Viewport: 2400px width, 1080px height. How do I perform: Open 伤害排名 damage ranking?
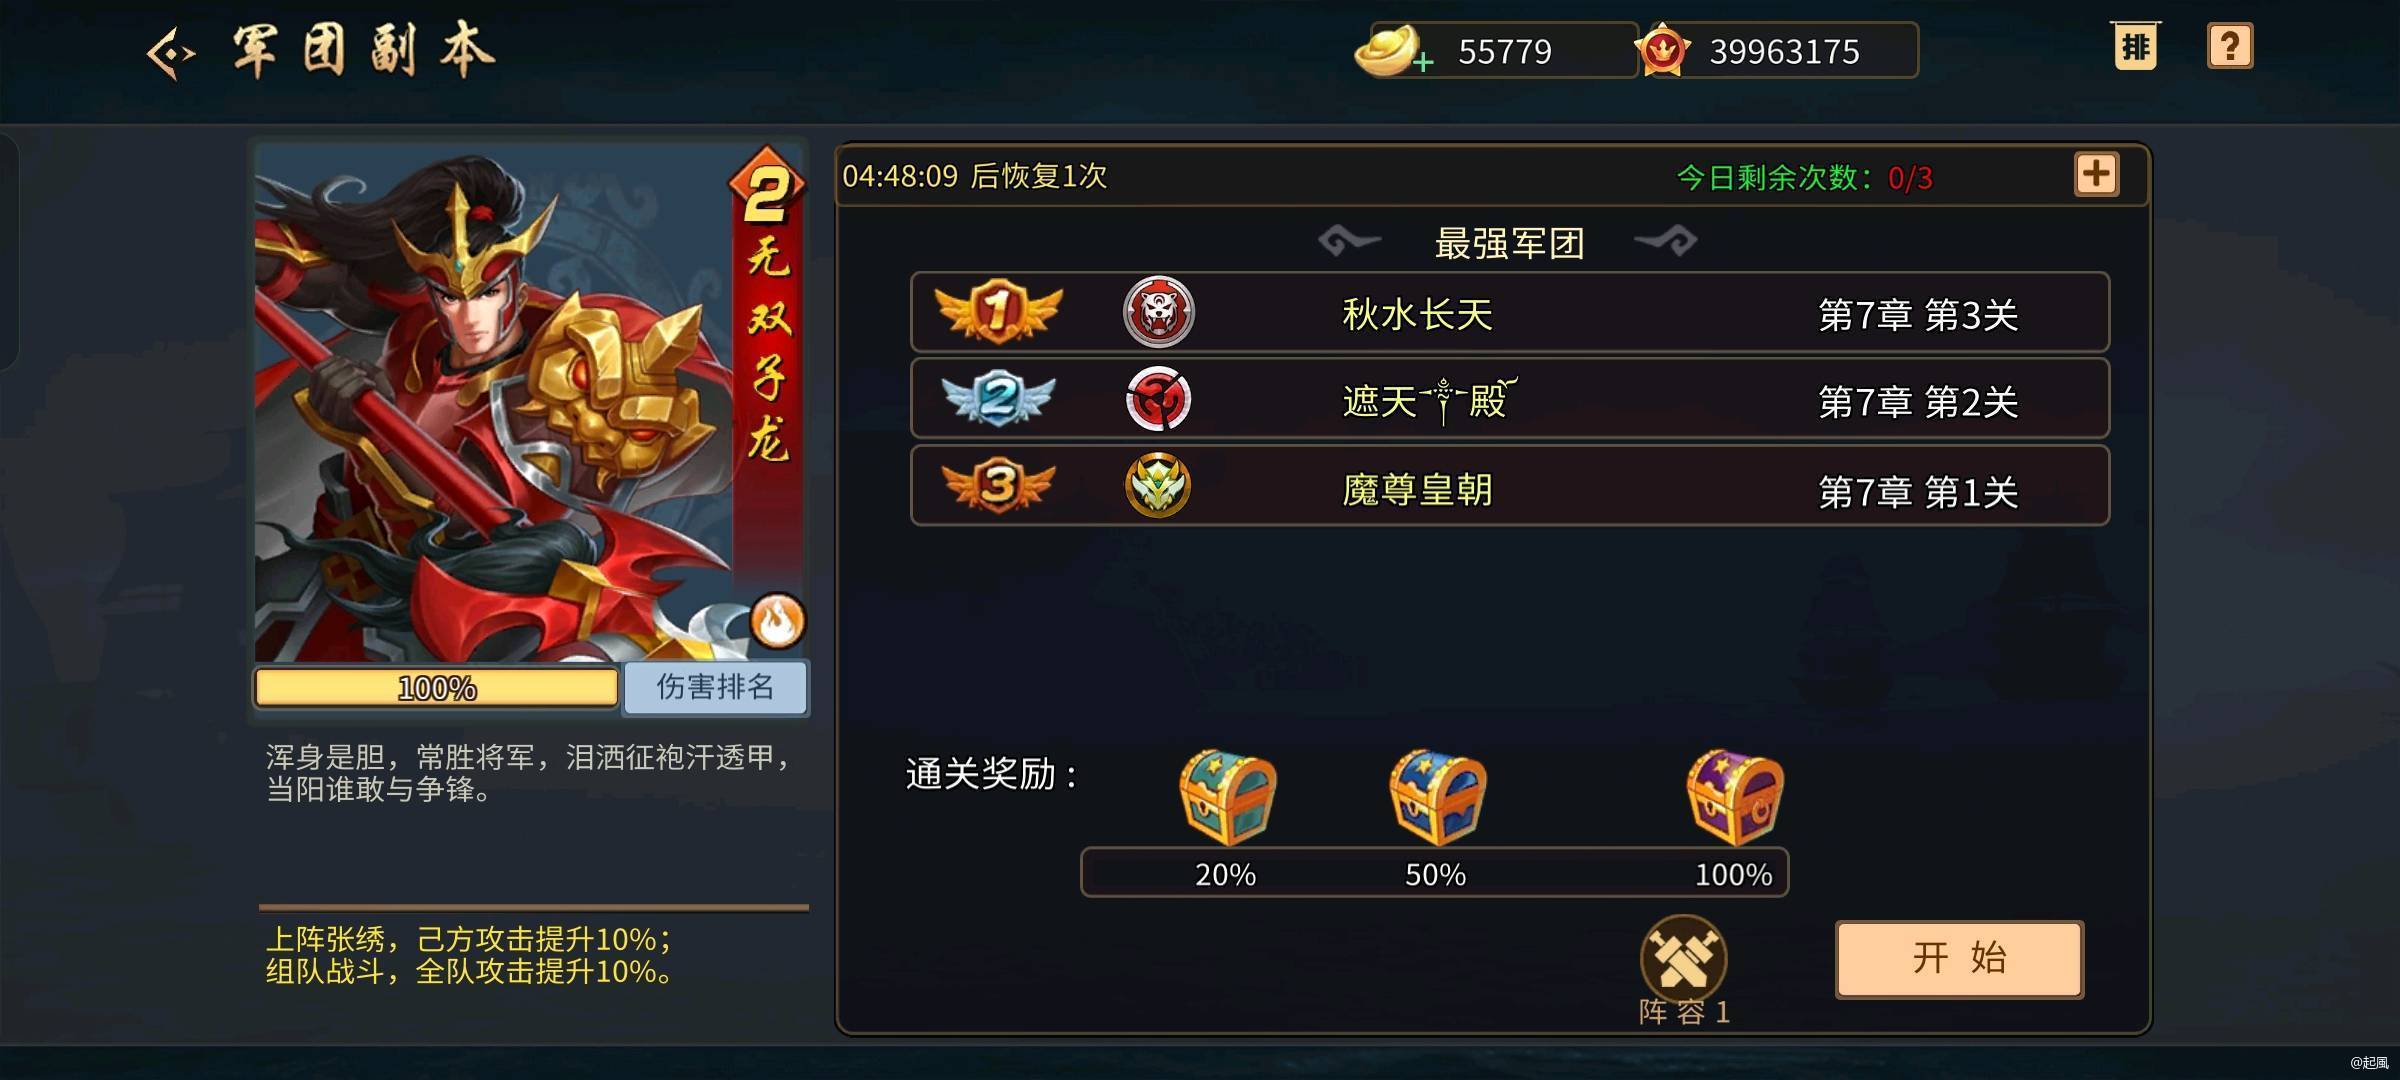coord(715,687)
